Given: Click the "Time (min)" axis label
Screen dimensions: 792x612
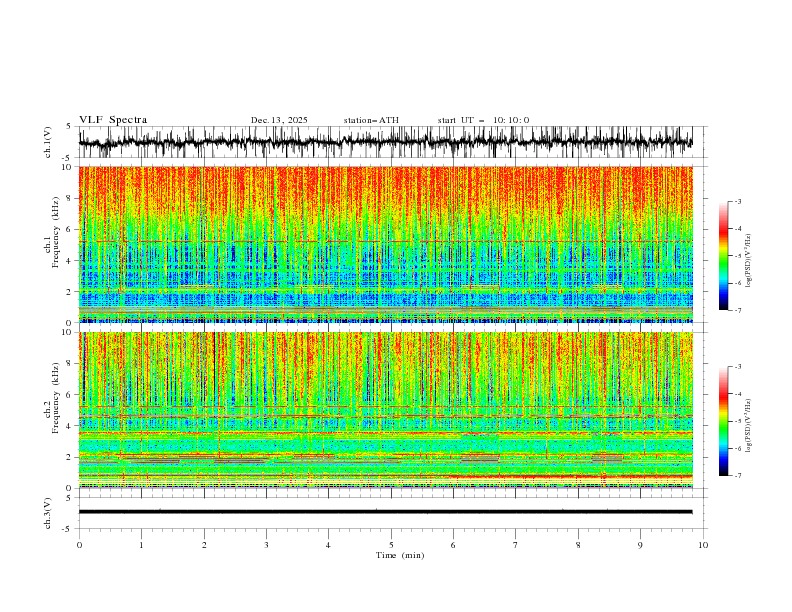Looking at the screenshot, I should 400,555.
